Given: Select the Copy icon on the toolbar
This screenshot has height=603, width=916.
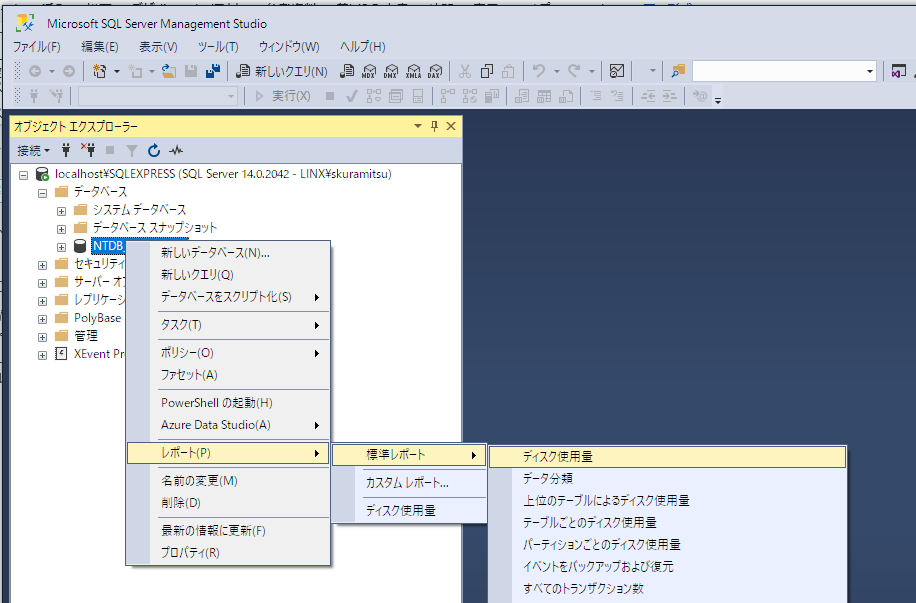Looking at the screenshot, I should 486,70.
